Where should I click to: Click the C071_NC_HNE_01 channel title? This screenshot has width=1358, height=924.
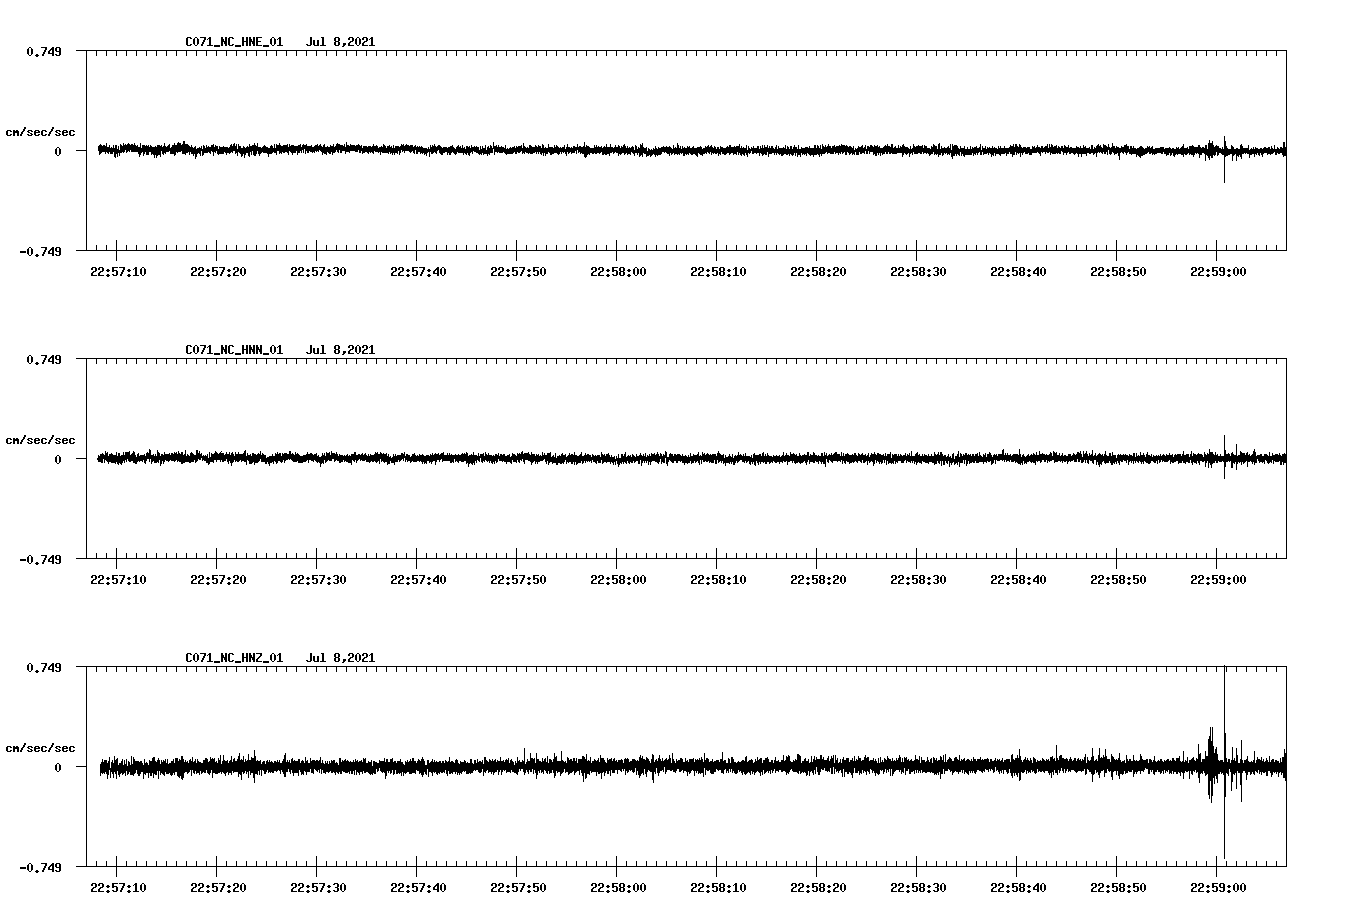[234, 42]
